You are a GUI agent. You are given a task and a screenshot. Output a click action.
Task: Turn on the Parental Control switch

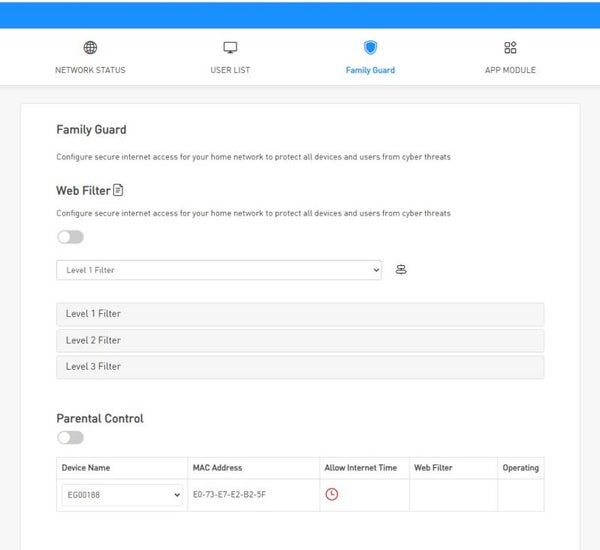pyautogui.click(x=70, y=438)
